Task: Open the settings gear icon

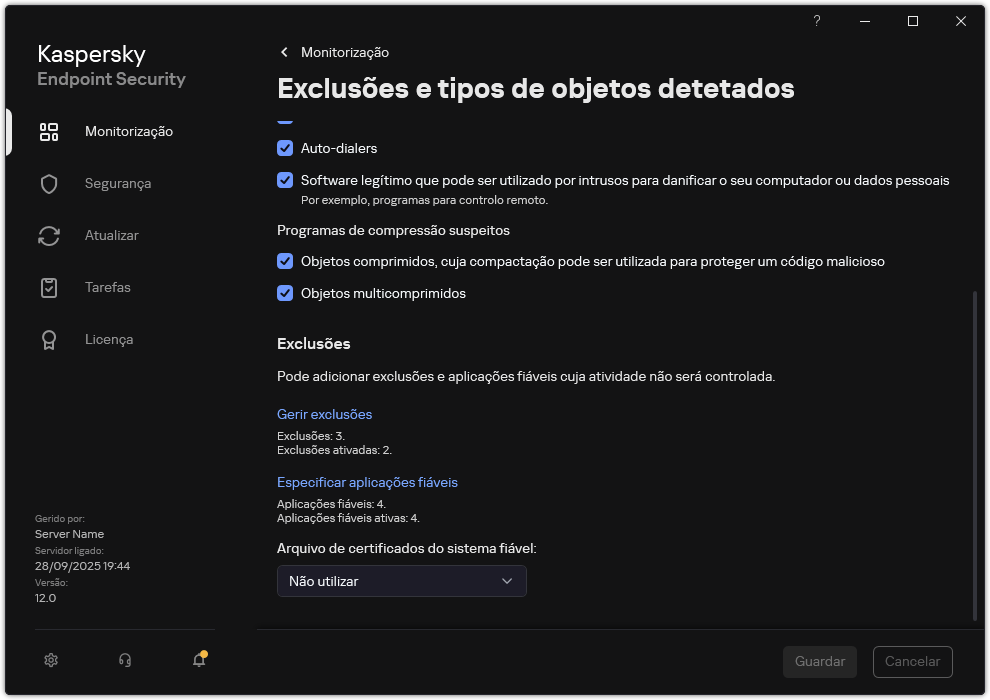Action: click(50, 660)
